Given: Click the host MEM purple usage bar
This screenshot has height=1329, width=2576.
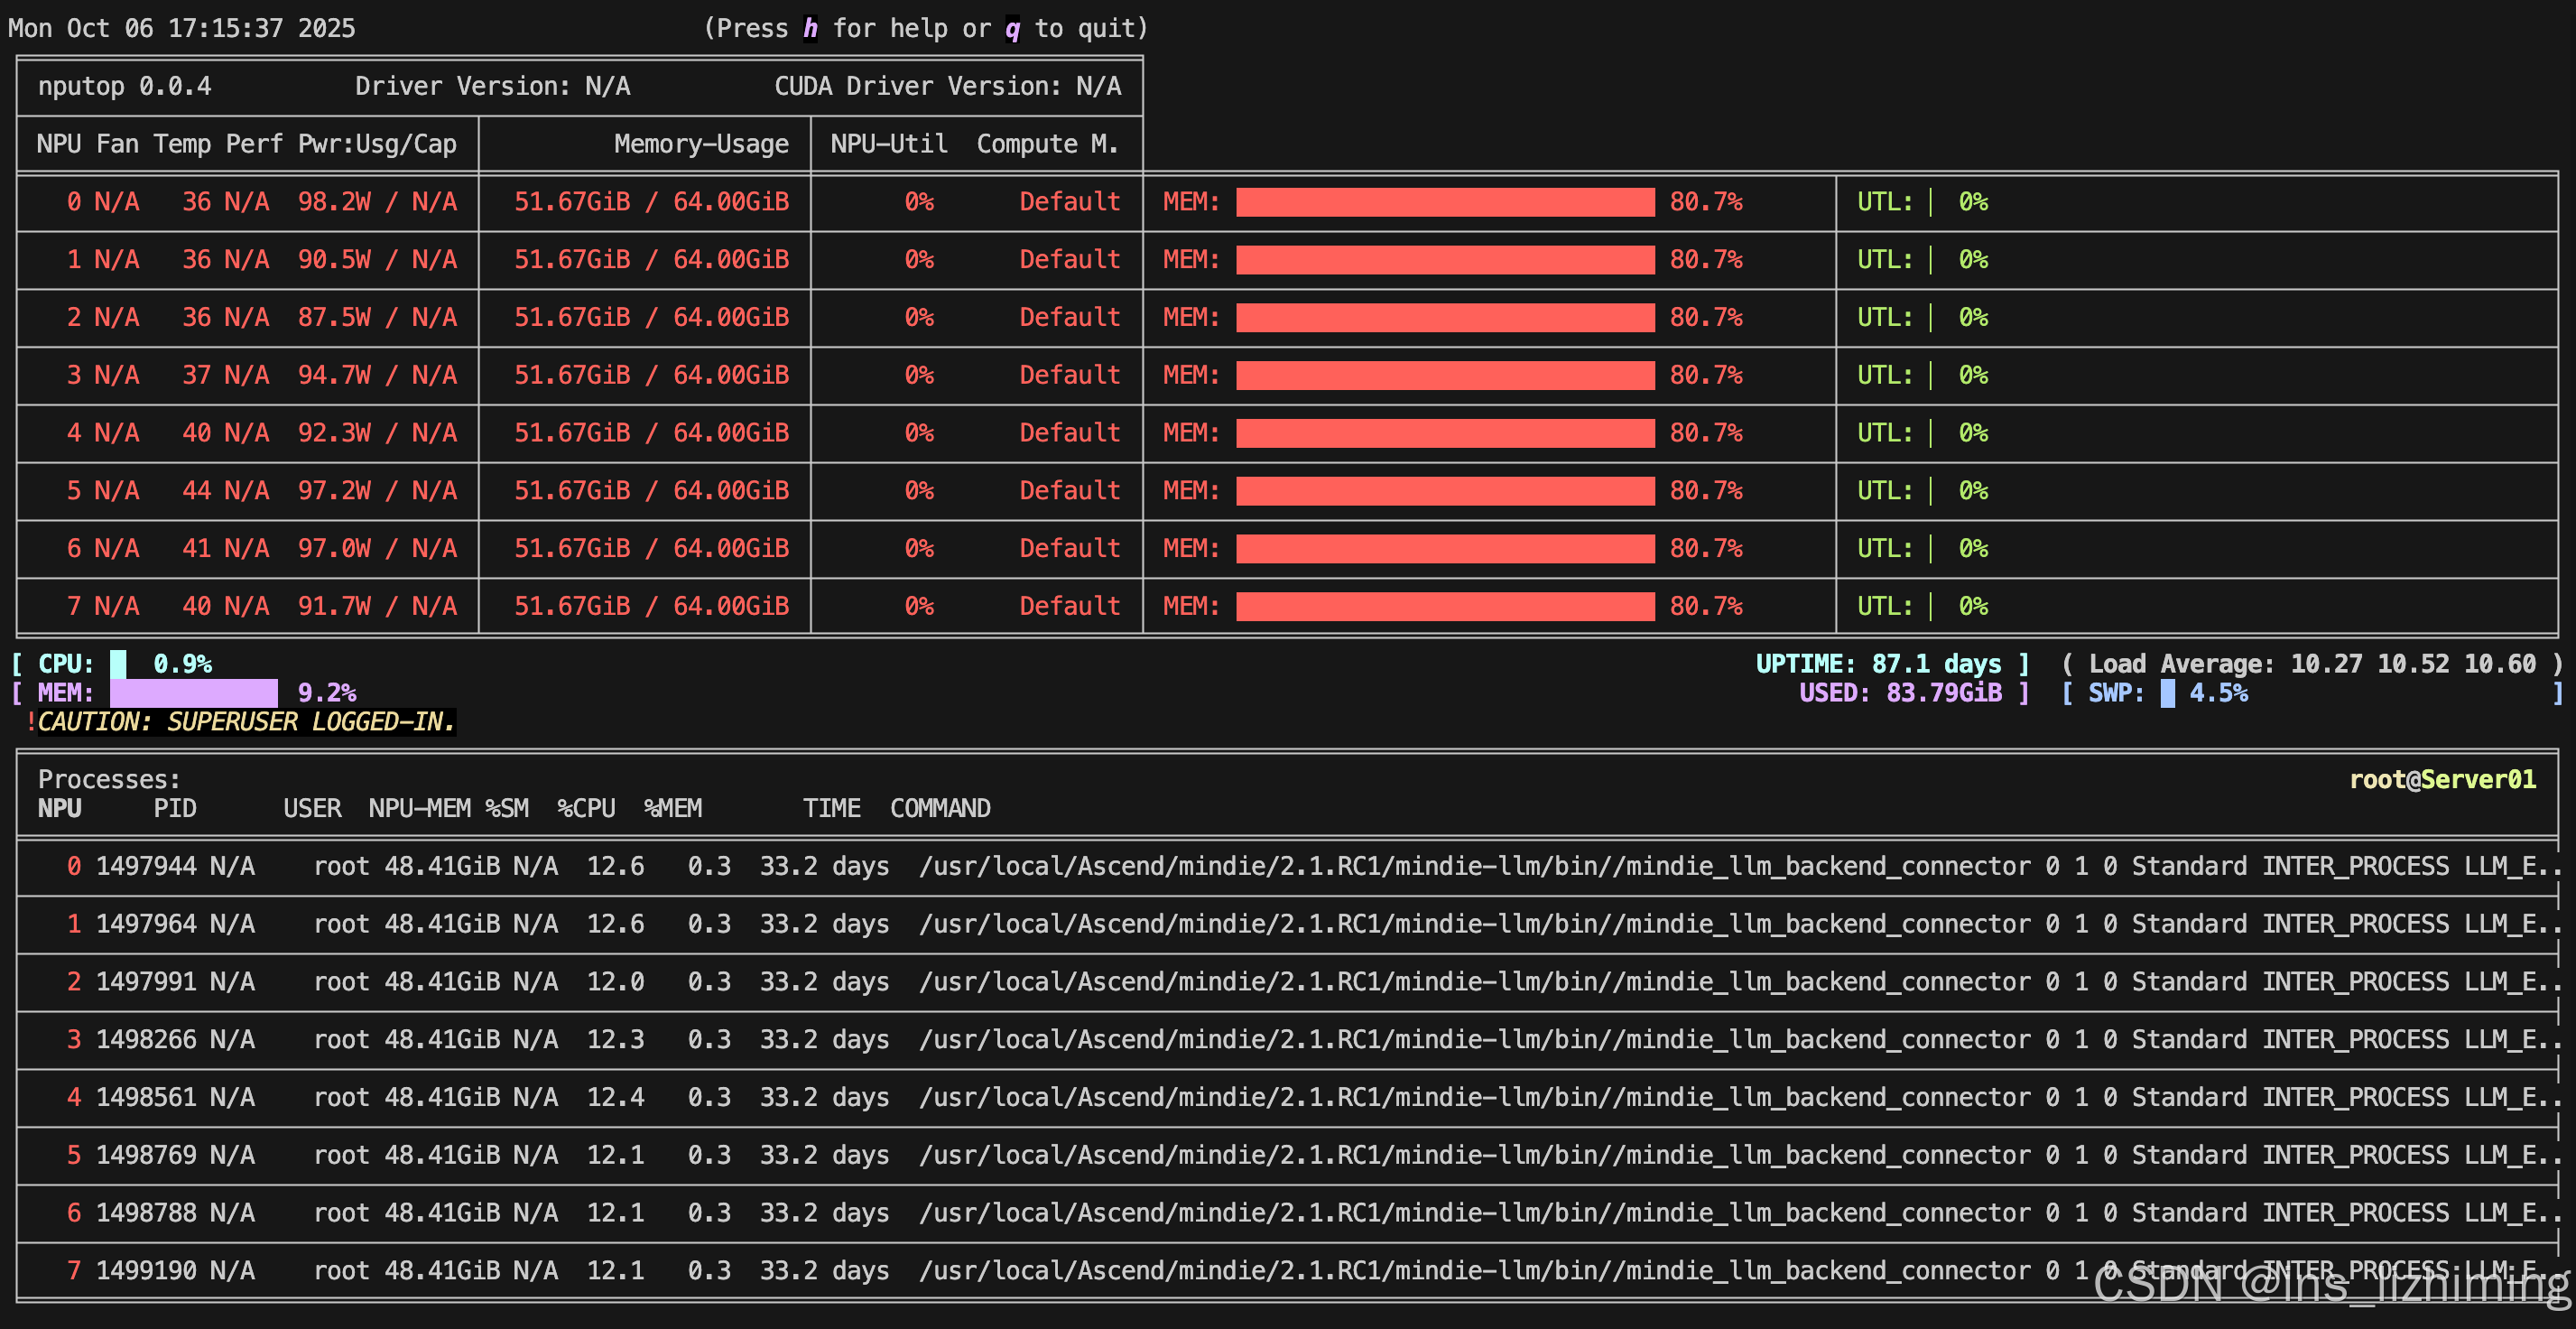Looking at the screenshot, I should click(x=193, y=693).
